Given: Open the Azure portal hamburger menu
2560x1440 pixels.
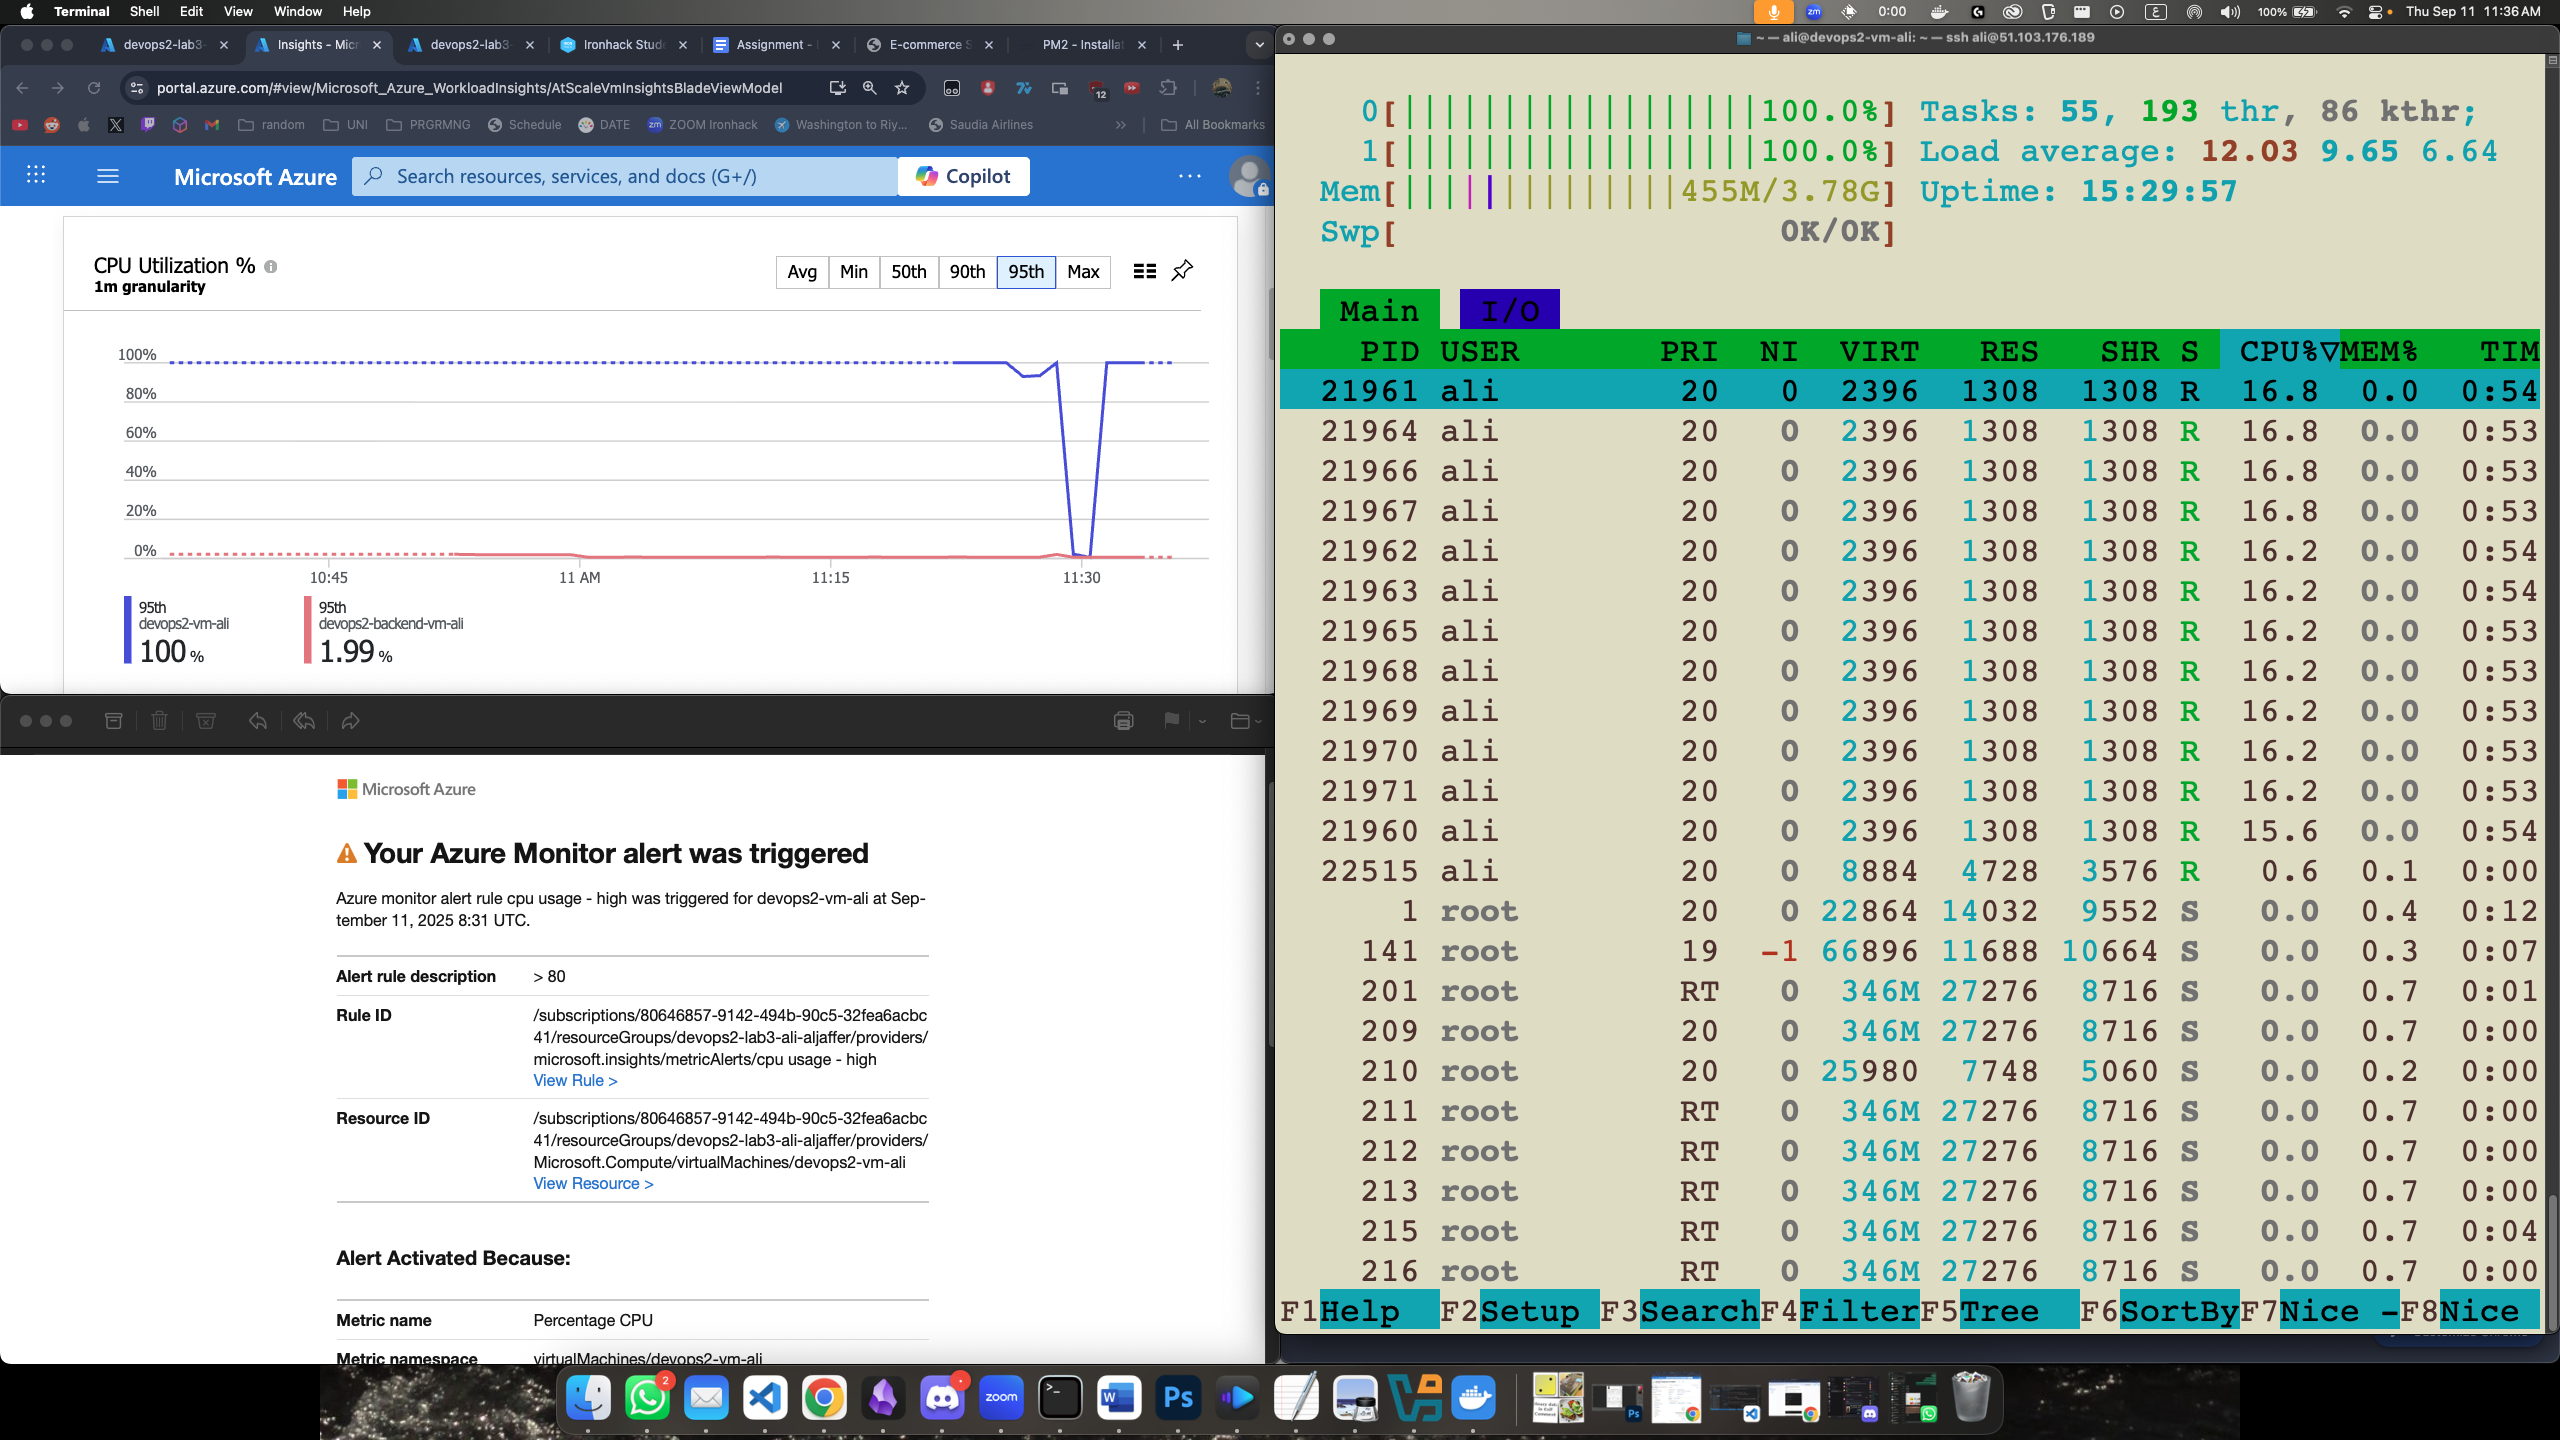Looking at the screenshot, I should (x=108, y=176).
